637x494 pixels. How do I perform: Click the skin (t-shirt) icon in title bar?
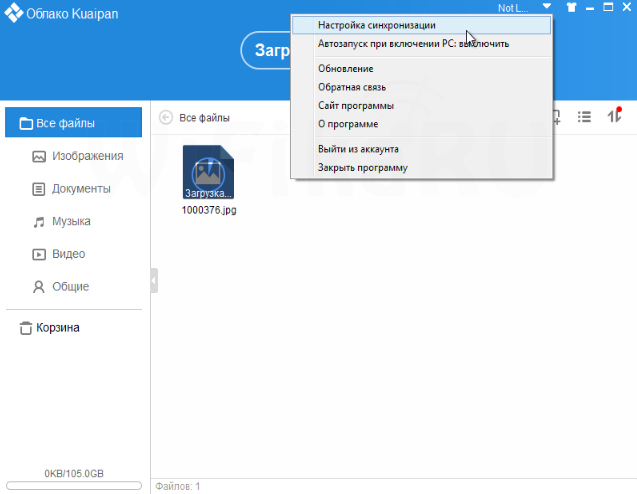(x=571, y=8)
